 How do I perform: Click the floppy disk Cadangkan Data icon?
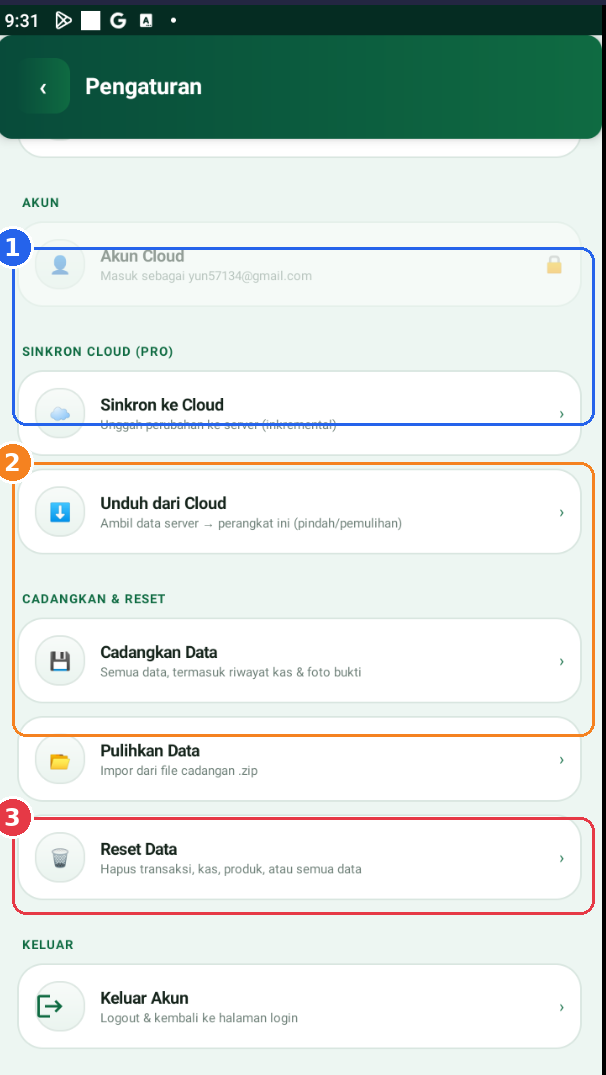(60, 661)
